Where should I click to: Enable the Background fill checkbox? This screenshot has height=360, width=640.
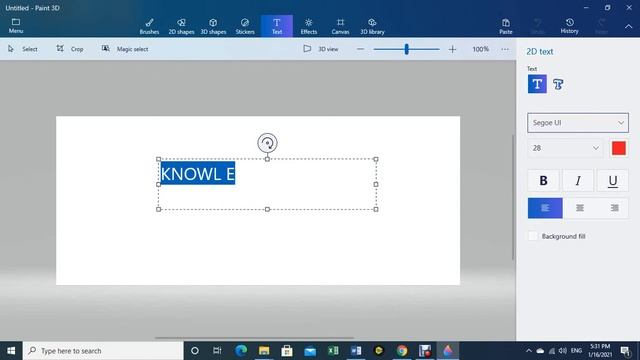[x=533, y=236]
